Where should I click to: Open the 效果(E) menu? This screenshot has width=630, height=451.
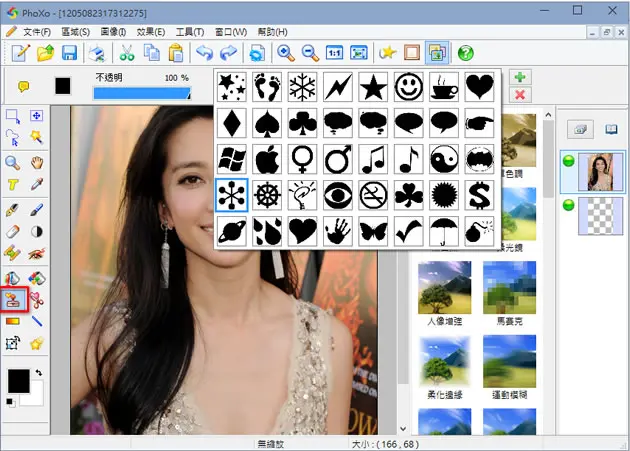point(151,32)
